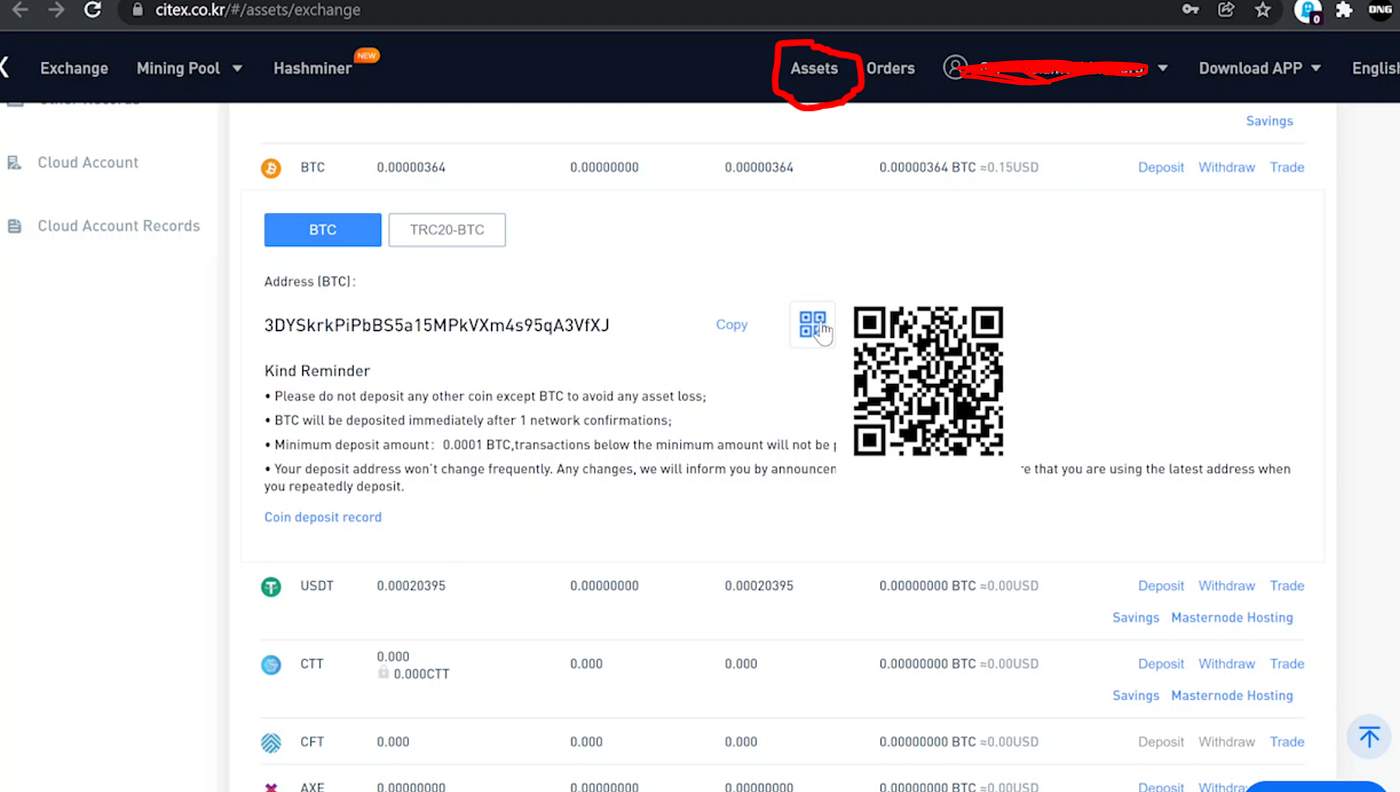Select the BTC network tab
This screenshot has width=1400, height=792.
[x=323, y=229]
